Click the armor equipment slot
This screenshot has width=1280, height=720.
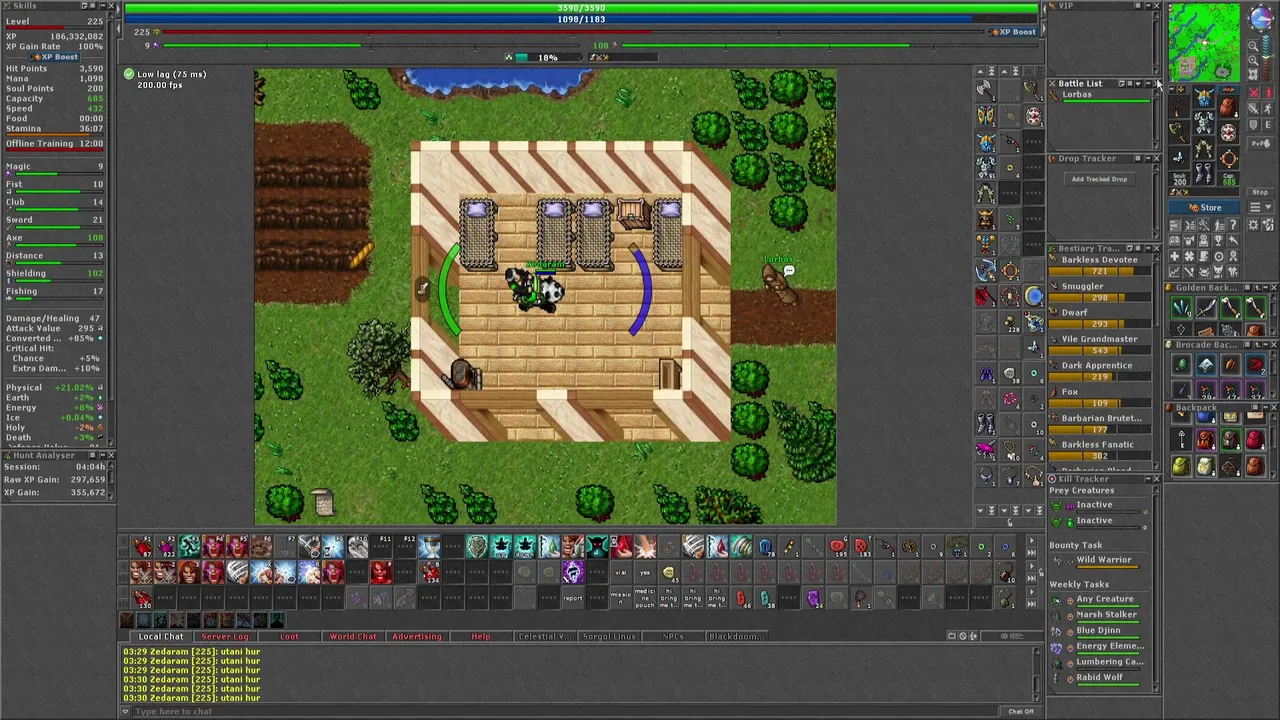1203,123
